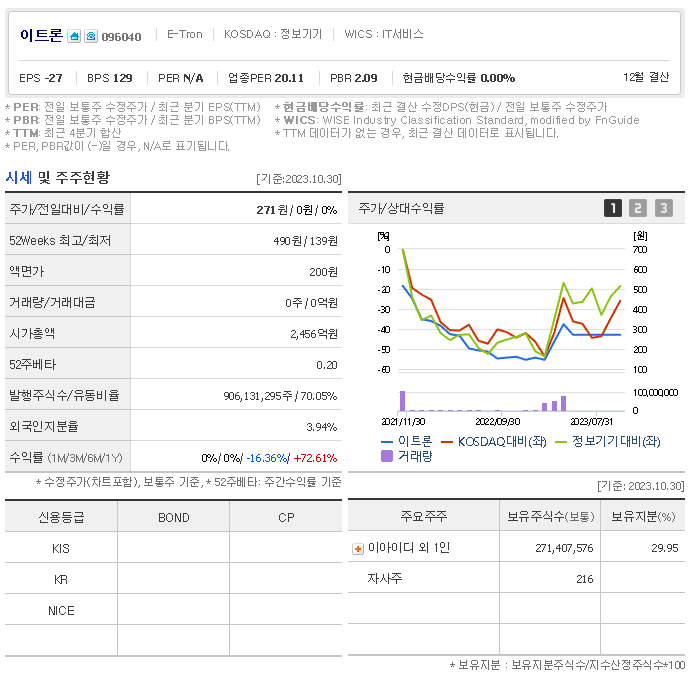
Task: Click the 2021/11/30 volume bar
Action: pos(402,401)
